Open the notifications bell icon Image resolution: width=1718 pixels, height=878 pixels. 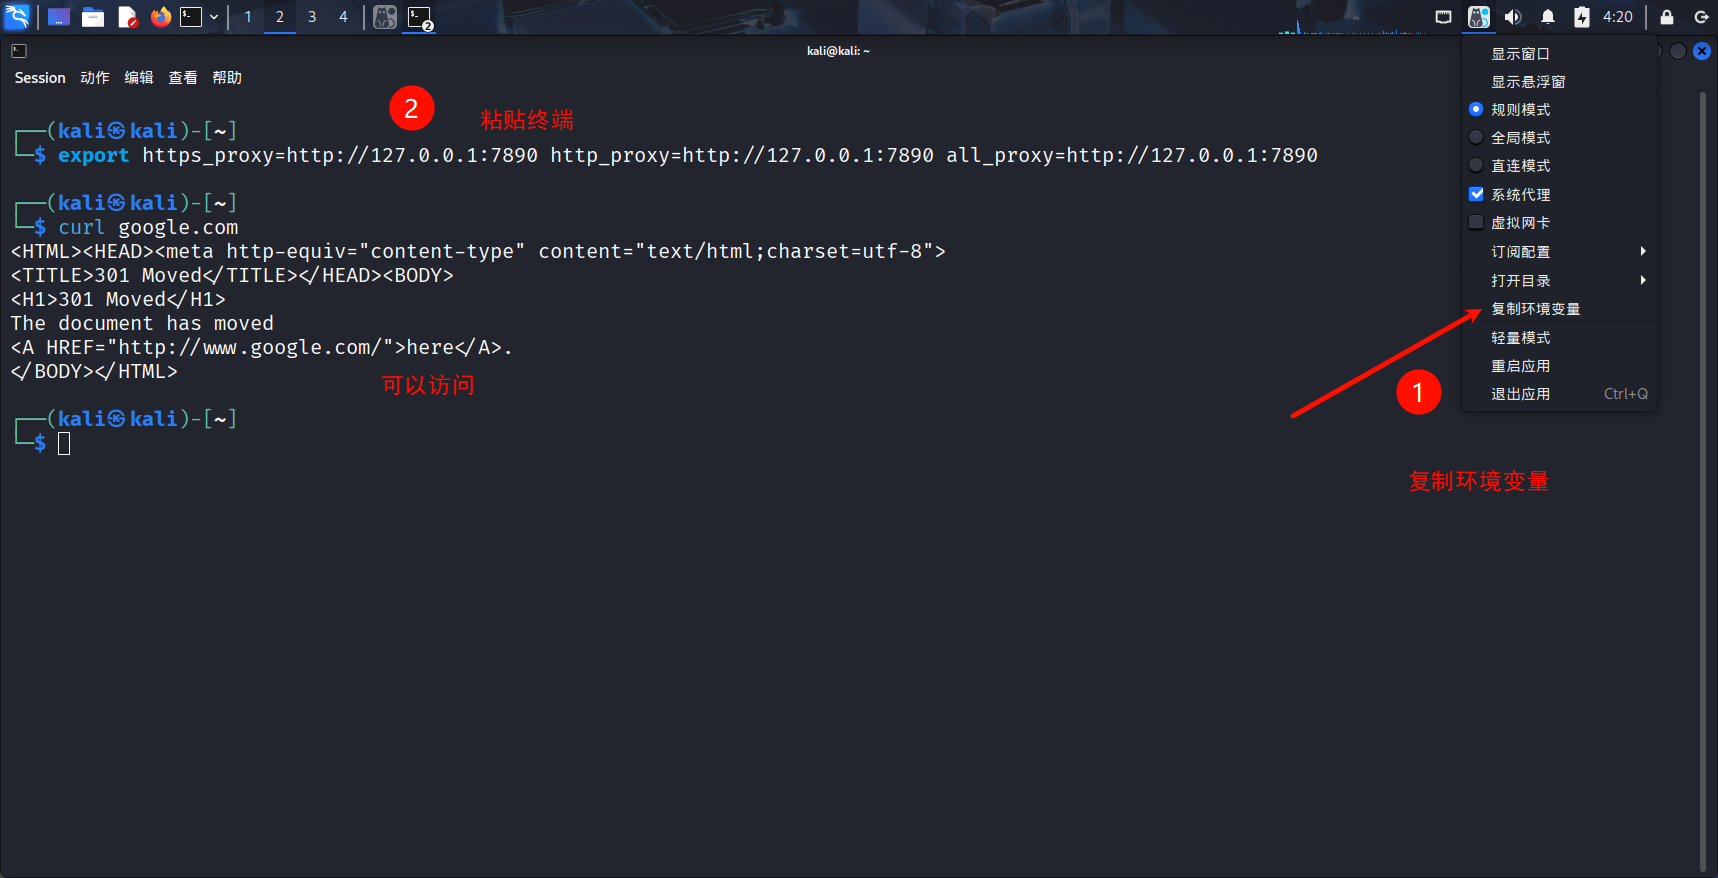(x=1547, y=17)
